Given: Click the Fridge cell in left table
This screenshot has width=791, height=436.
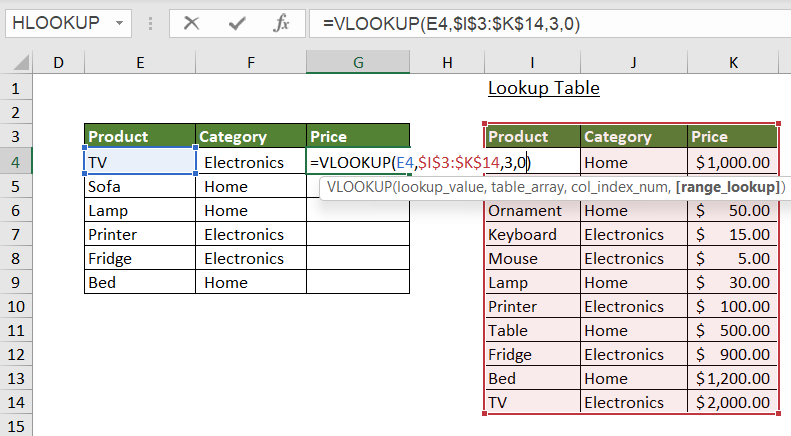Looking at the screenshot, I should pyautogui.click(x=140, y=258).
